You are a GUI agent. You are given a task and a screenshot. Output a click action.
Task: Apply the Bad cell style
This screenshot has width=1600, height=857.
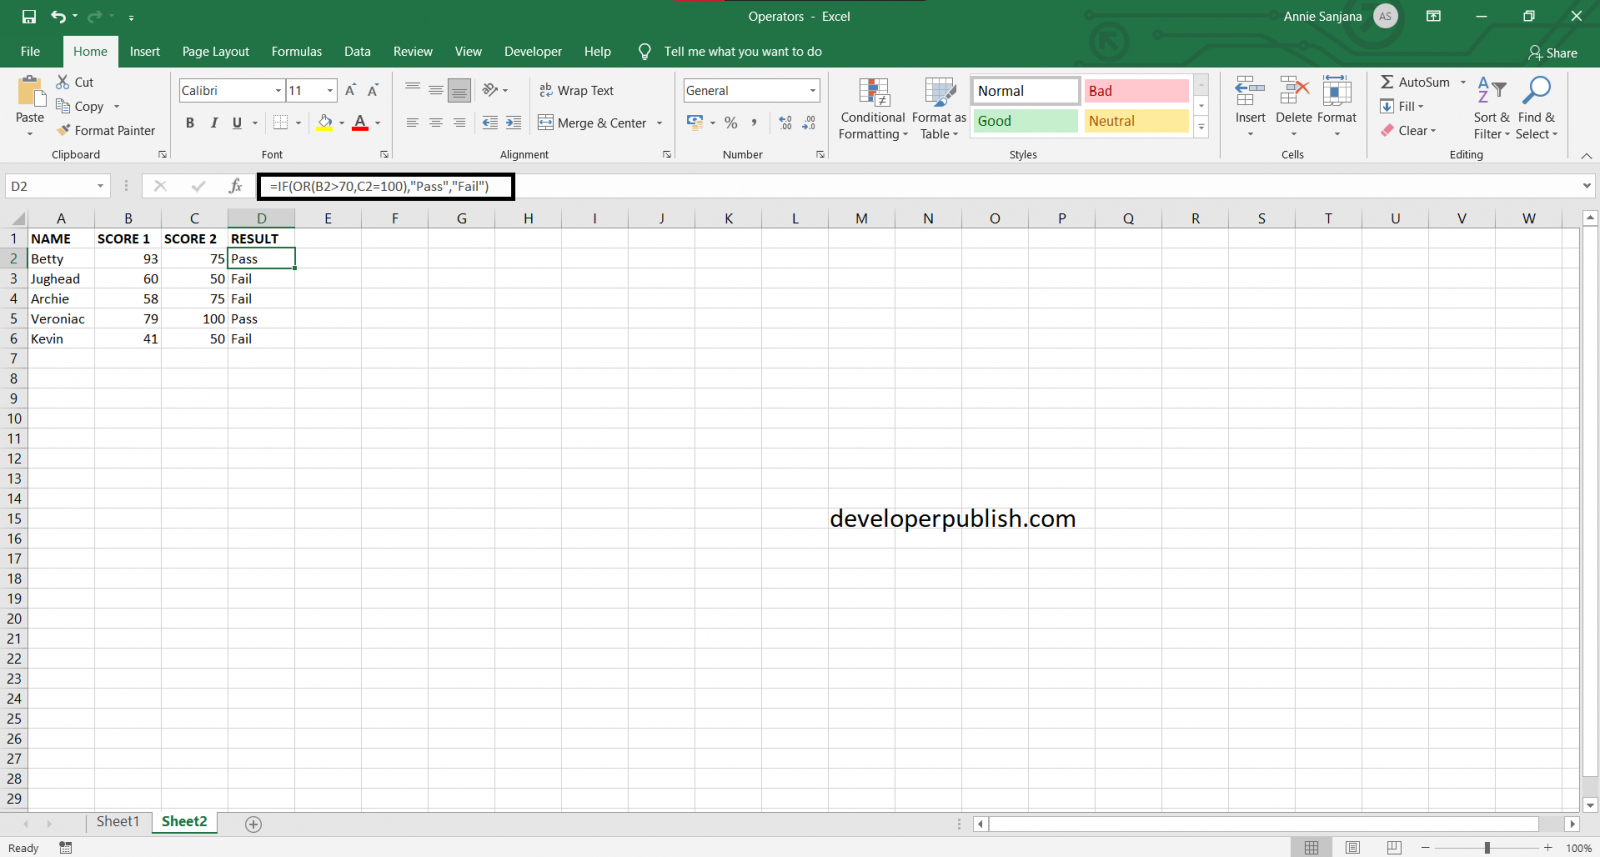(1137, 91)
